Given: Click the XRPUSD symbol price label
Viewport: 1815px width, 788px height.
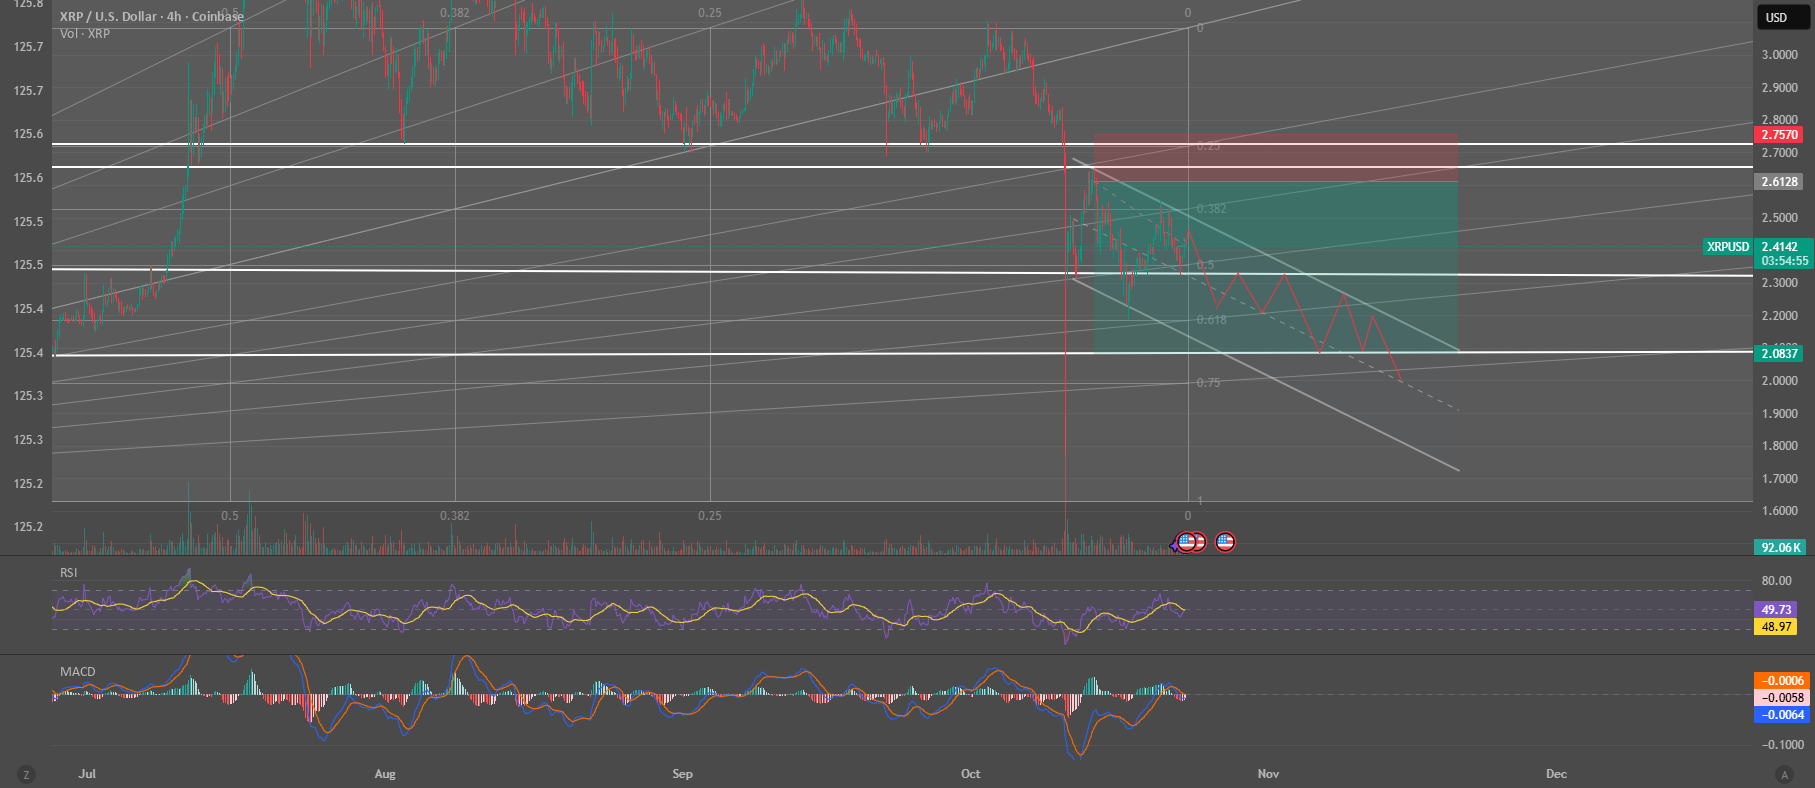Looking at the screenshot, I should point(1727,247).
